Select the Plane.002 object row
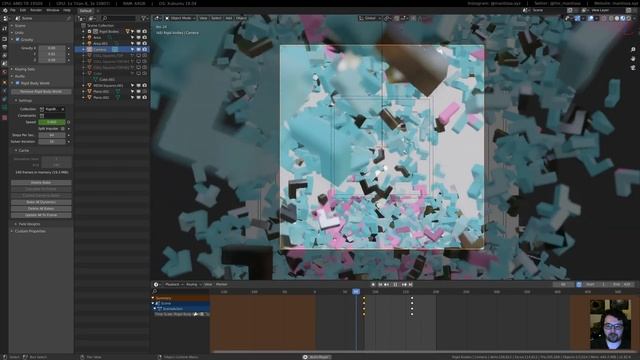This screenshot has height=360, width=640. pos(112,98)
